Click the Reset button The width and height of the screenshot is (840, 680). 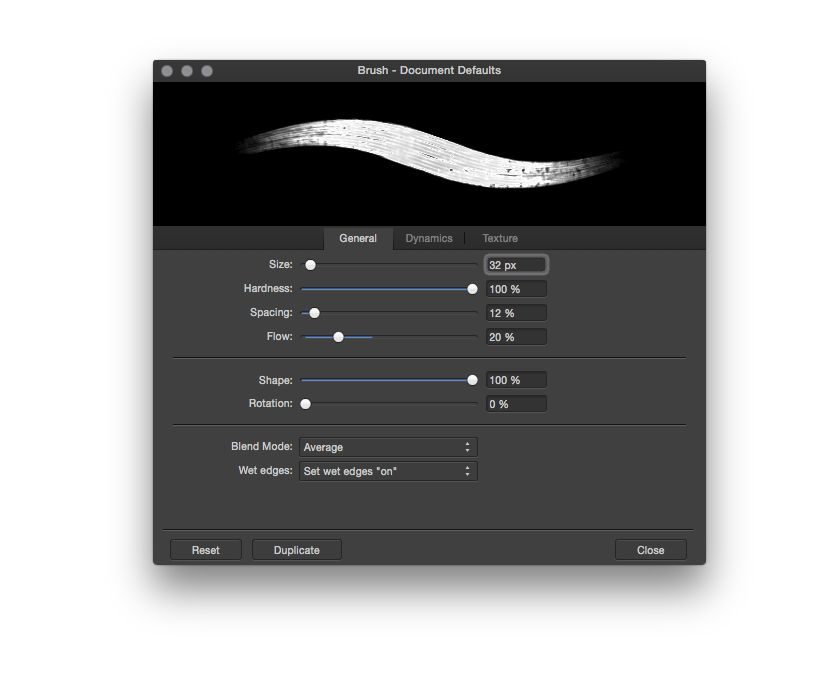tap(206, 550)
